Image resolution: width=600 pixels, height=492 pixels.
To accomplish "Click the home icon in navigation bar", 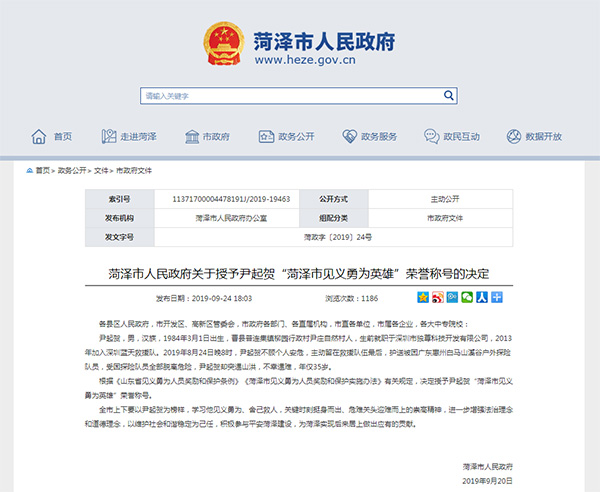I will pos(39,136).
